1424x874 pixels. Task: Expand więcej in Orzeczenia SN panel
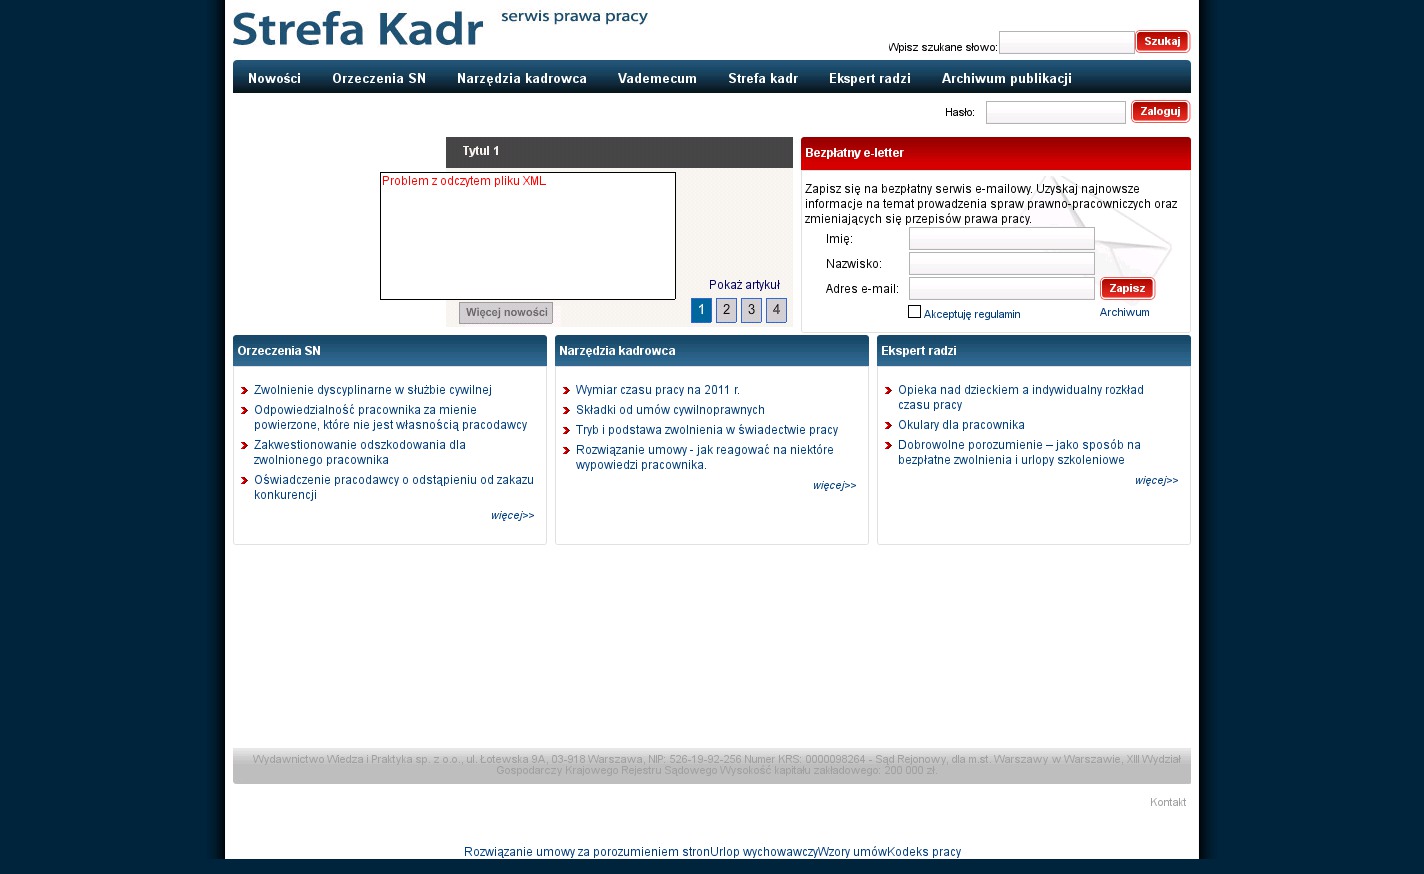pos(512,516)
